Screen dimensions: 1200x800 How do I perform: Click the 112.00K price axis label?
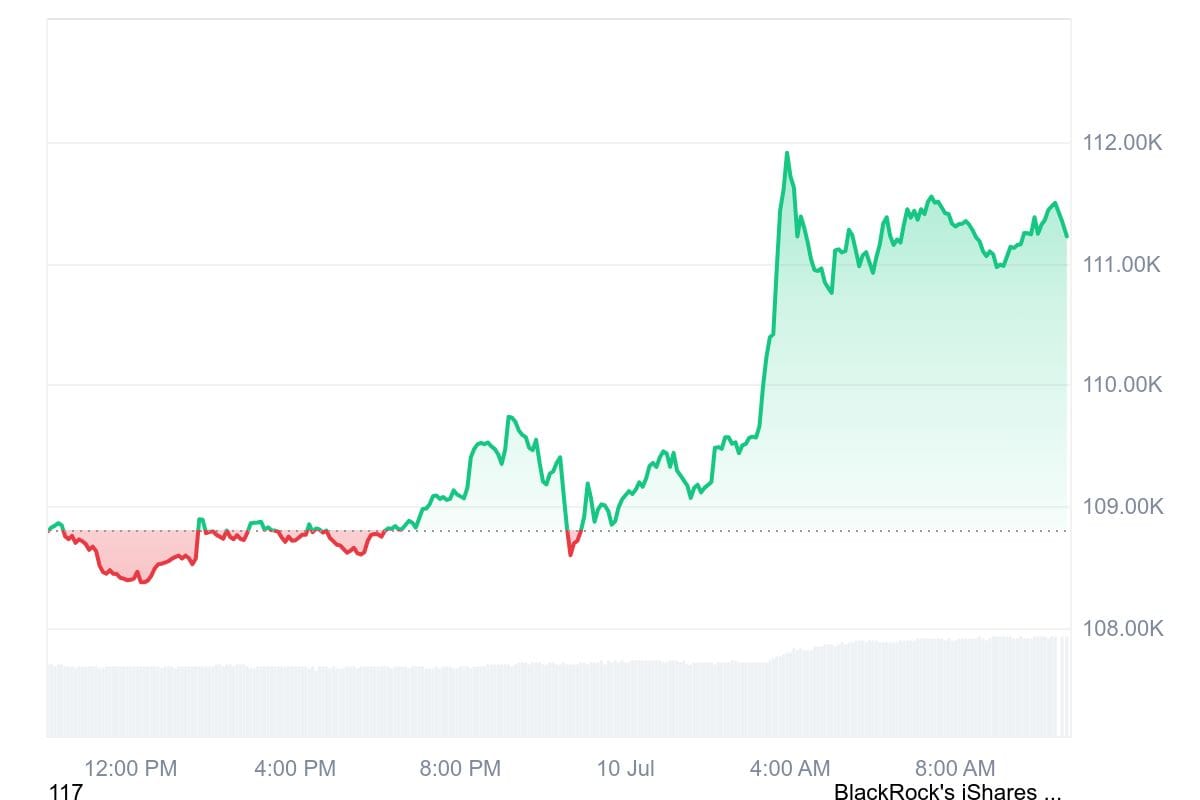[1122, 143]
